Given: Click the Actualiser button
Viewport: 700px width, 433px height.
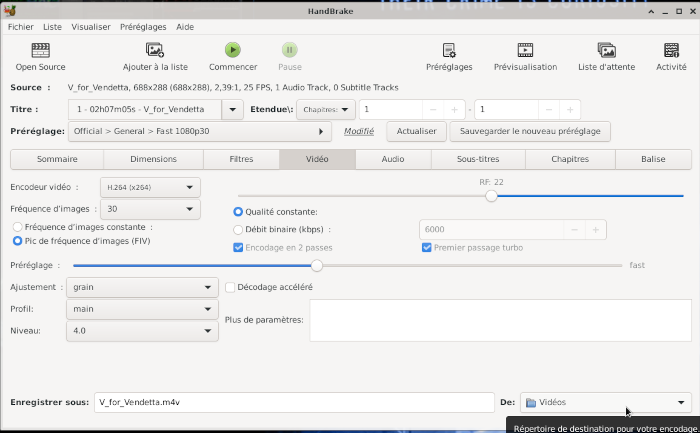Looking at the screenshot, I should pyautogui.click(x=416, y=131).
